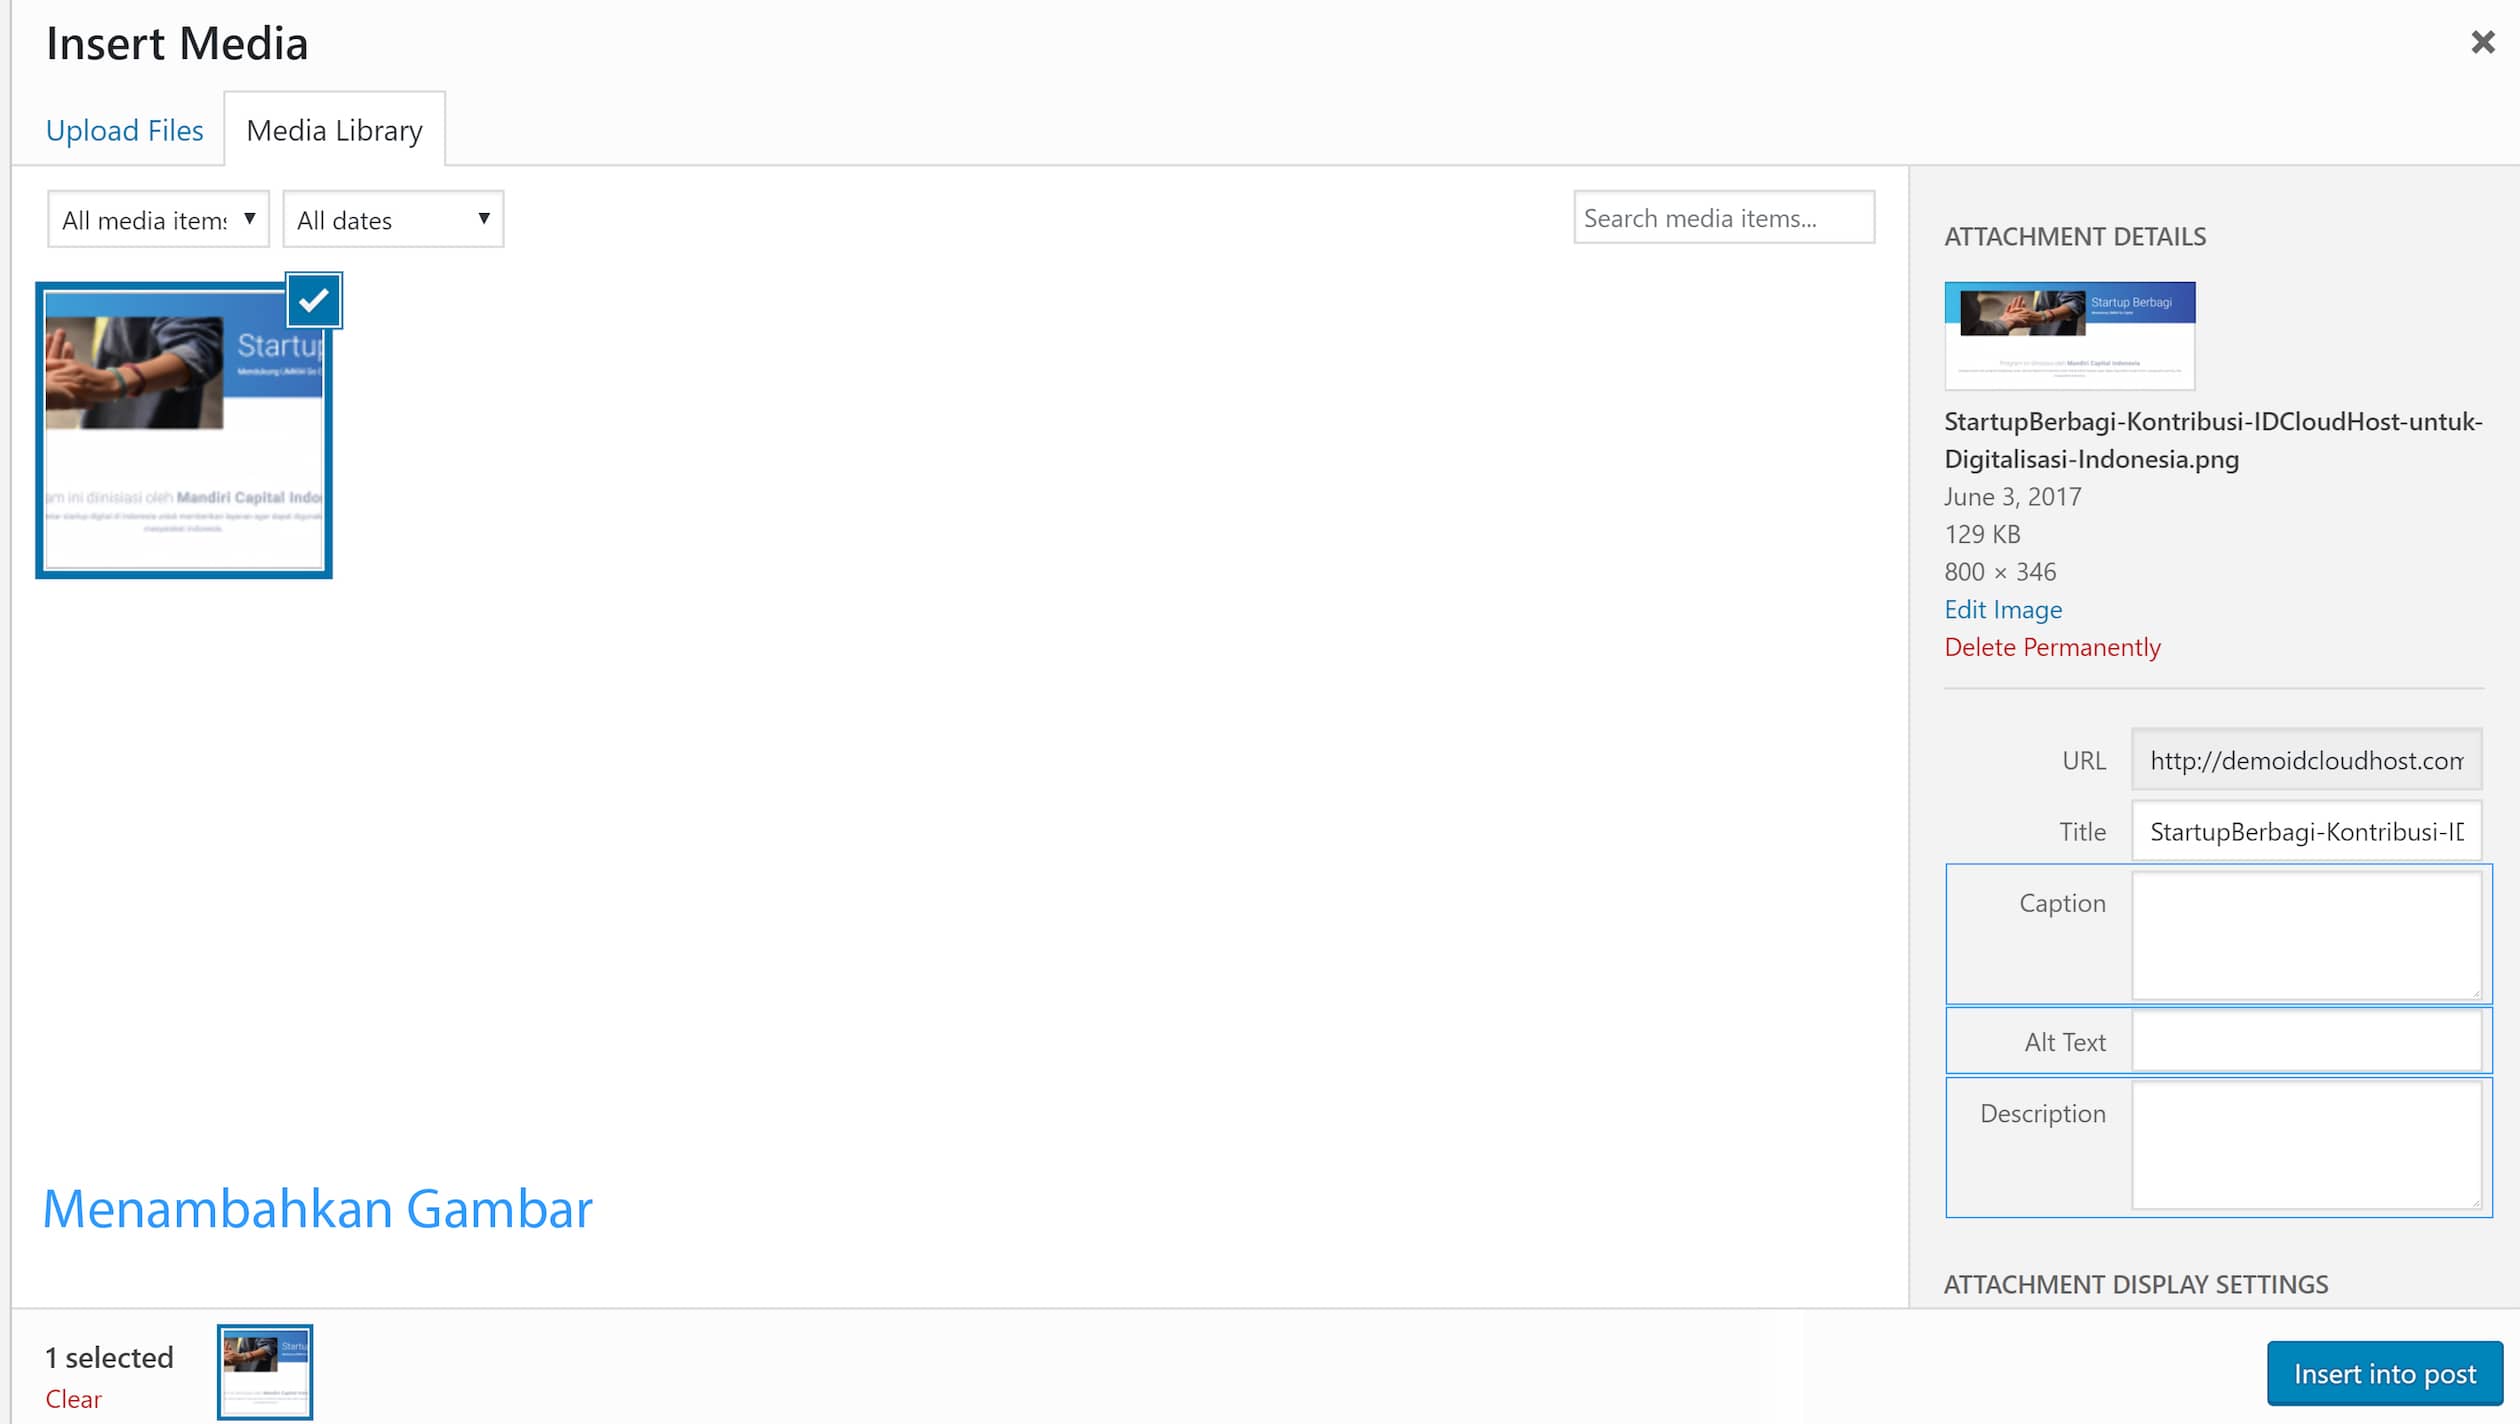Switch to the Upload Files tab
Image resolution: width=2520 pixels, height=1424 pixels.
(x=124, y=129)
